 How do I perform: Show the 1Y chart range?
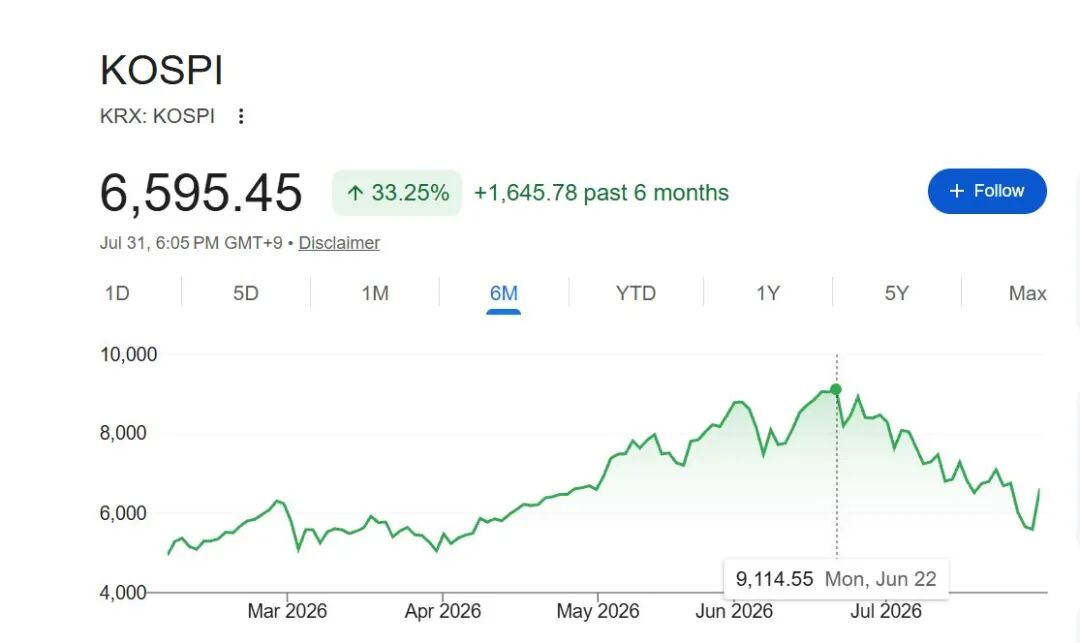768,293
